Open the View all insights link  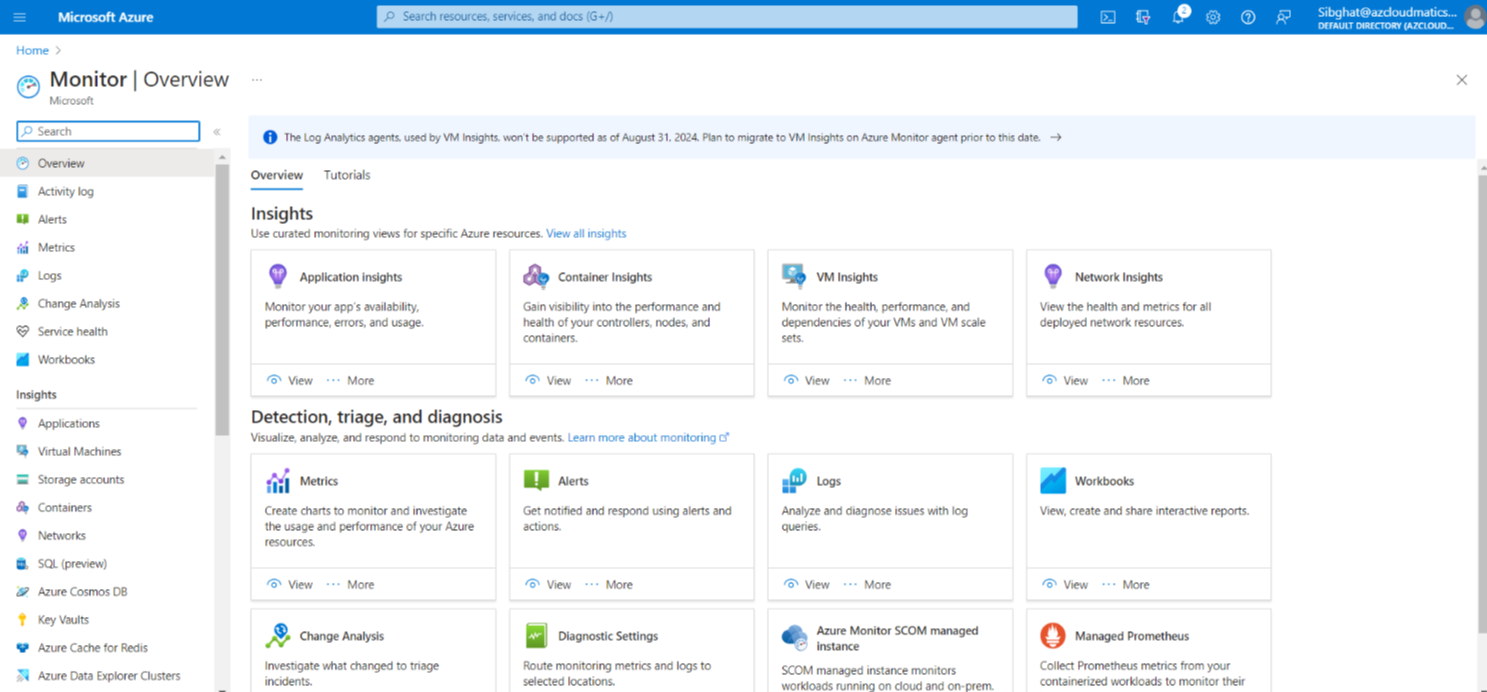click(586, 233)
